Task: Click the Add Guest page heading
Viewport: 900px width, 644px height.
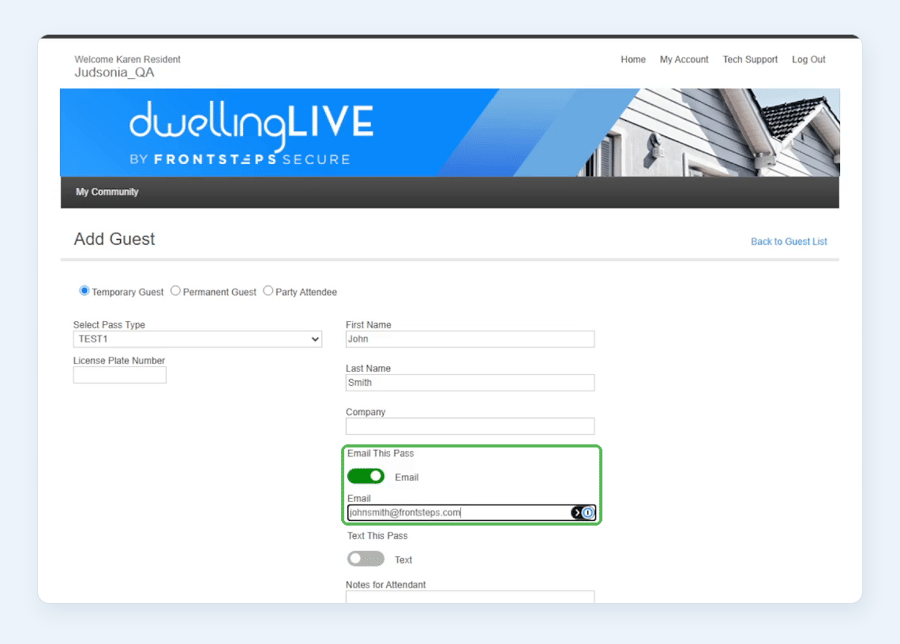Action: [115, 239]
